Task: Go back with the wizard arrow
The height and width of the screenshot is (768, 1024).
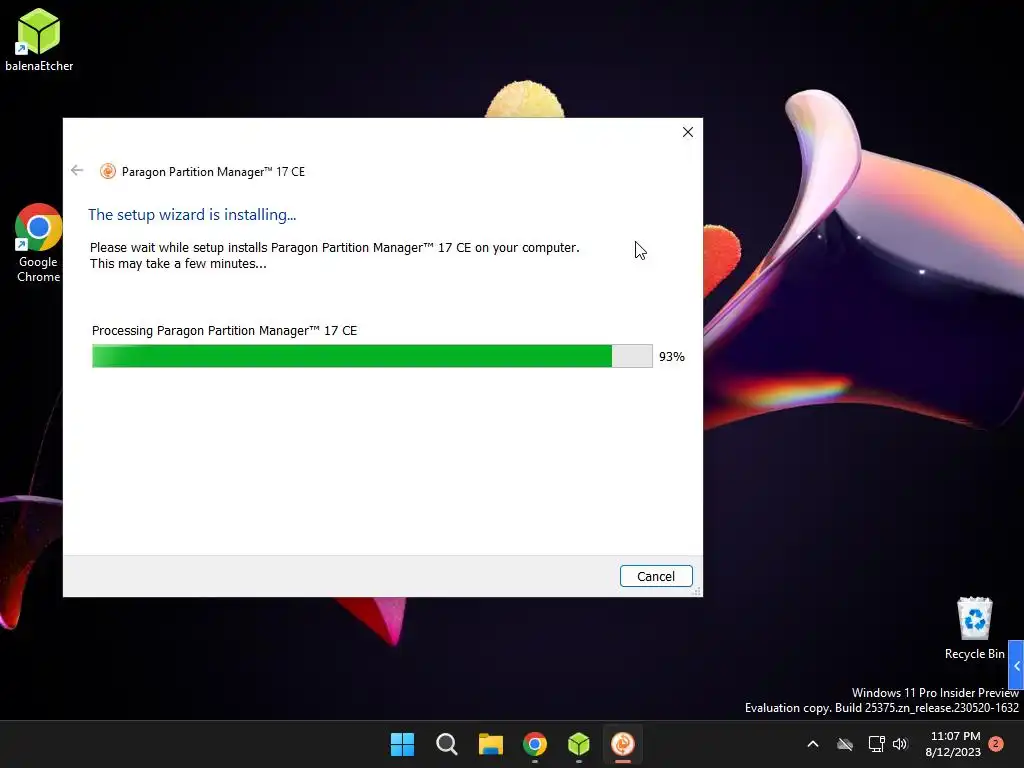Action: tap(77, 170)
